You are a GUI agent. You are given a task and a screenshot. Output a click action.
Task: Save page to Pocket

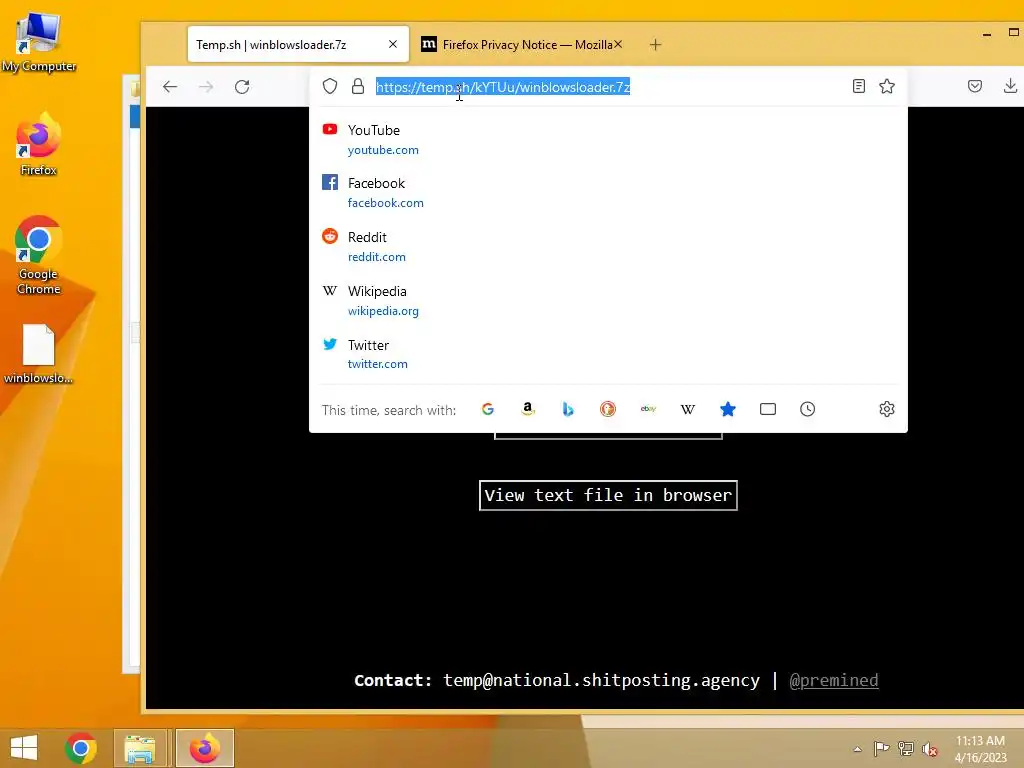(x=975, y=86)
